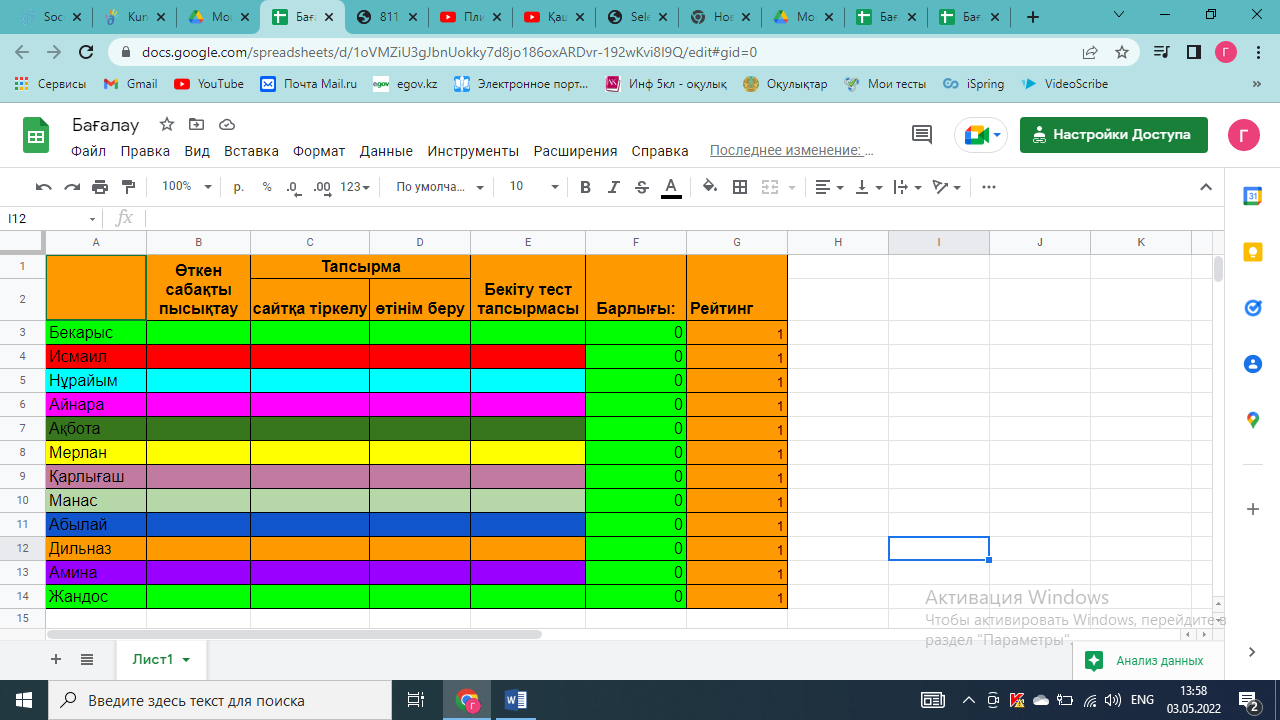Screen dimensions: 1280x720
Task: Open the Gmail bookmark
Action: [x=131, y=84]
